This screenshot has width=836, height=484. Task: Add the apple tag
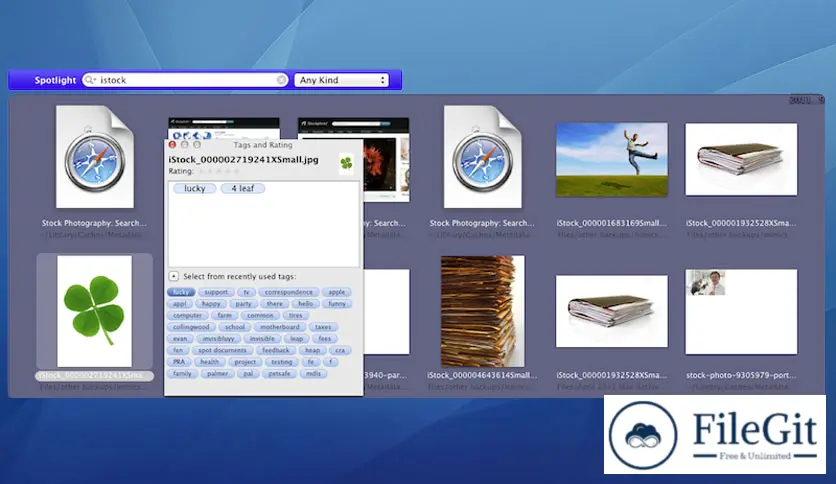[x=336, y=292]
